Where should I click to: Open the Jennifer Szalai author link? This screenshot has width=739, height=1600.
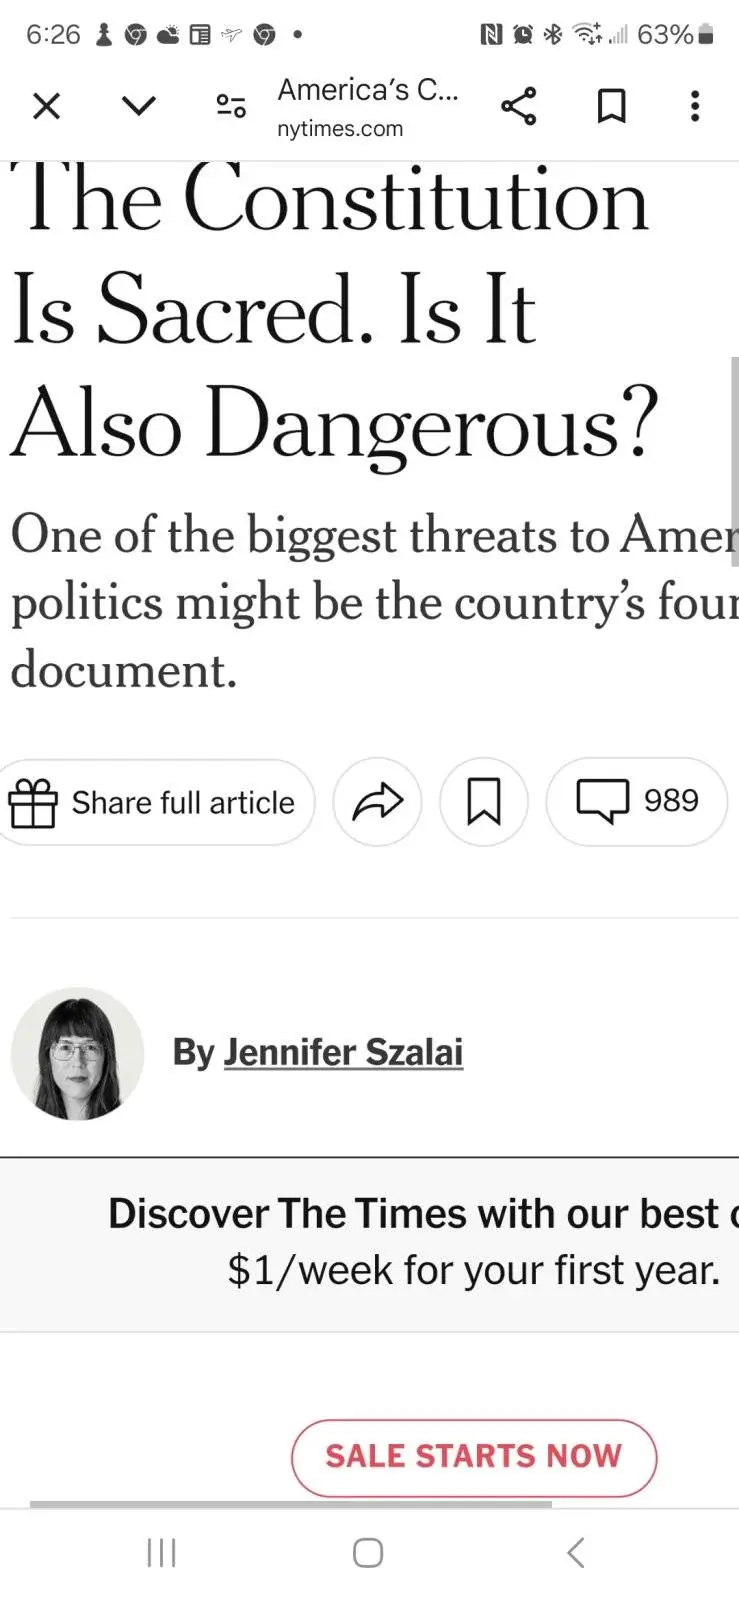(x=343, y=1052)
